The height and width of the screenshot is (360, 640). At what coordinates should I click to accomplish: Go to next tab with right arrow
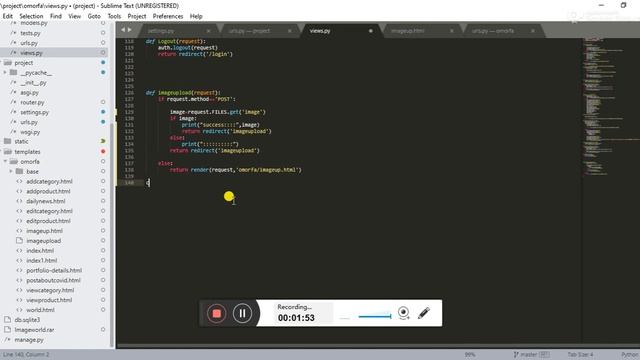pos(130,30)
